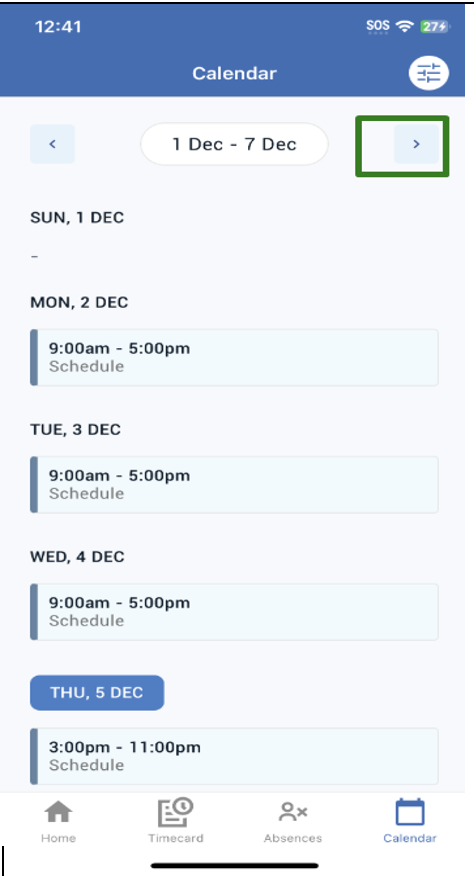The height and width of the screenshot is (890, 474).
Task: Tap the battery indicator in status bar
Action: [435, 26]
